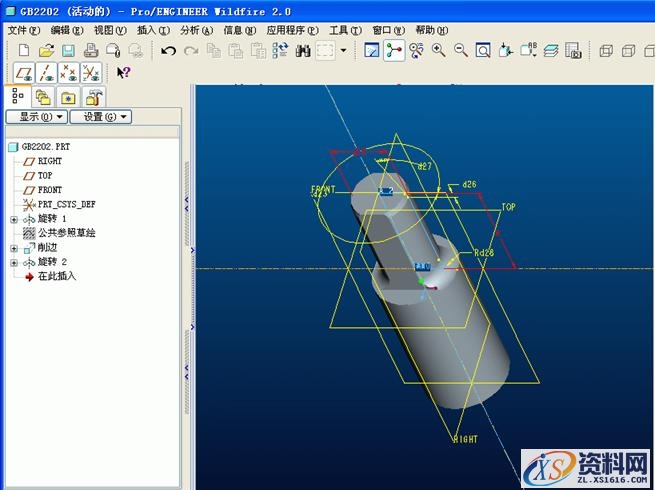This screenshot has width=655, height=490.
Task: Toggle datum axes display
Action: pos(46,72)
